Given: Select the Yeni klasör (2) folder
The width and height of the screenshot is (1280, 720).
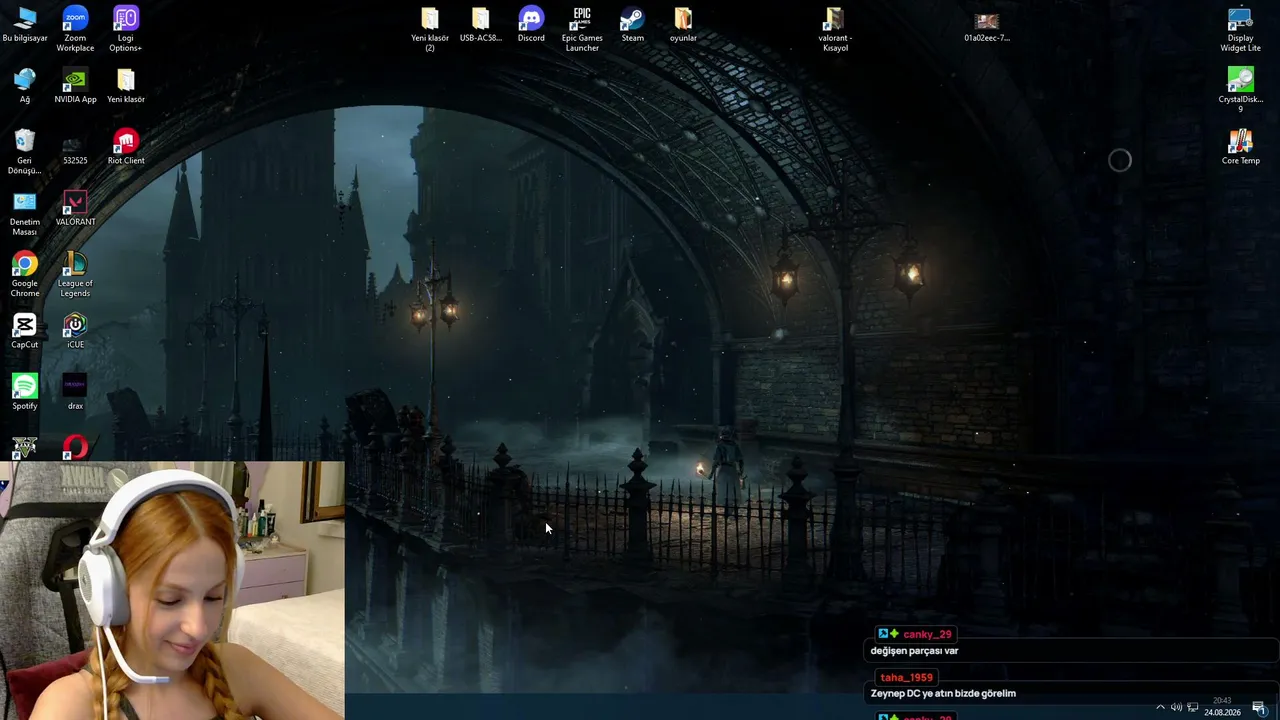Looking at the screenshot, I should (x=430, y=29).
